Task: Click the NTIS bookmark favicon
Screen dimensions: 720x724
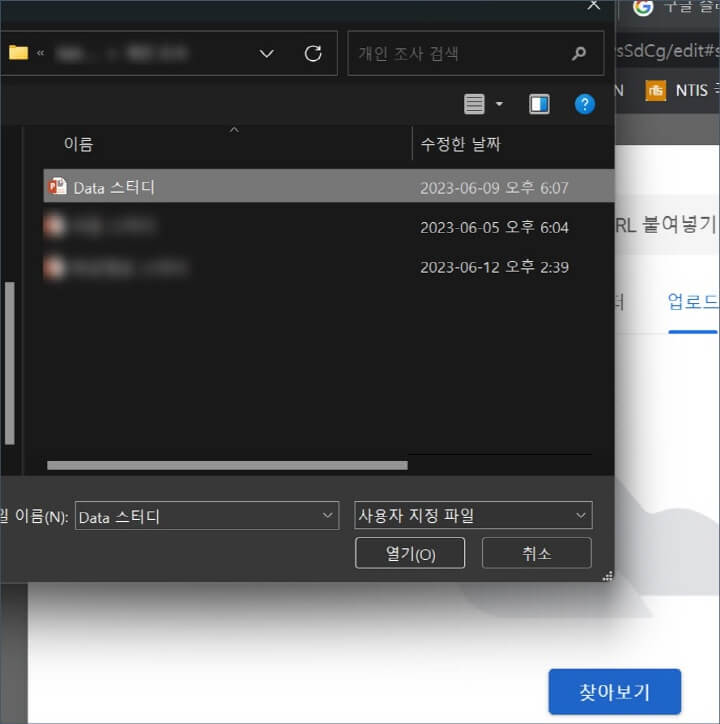Action: [x=655, y=90]
